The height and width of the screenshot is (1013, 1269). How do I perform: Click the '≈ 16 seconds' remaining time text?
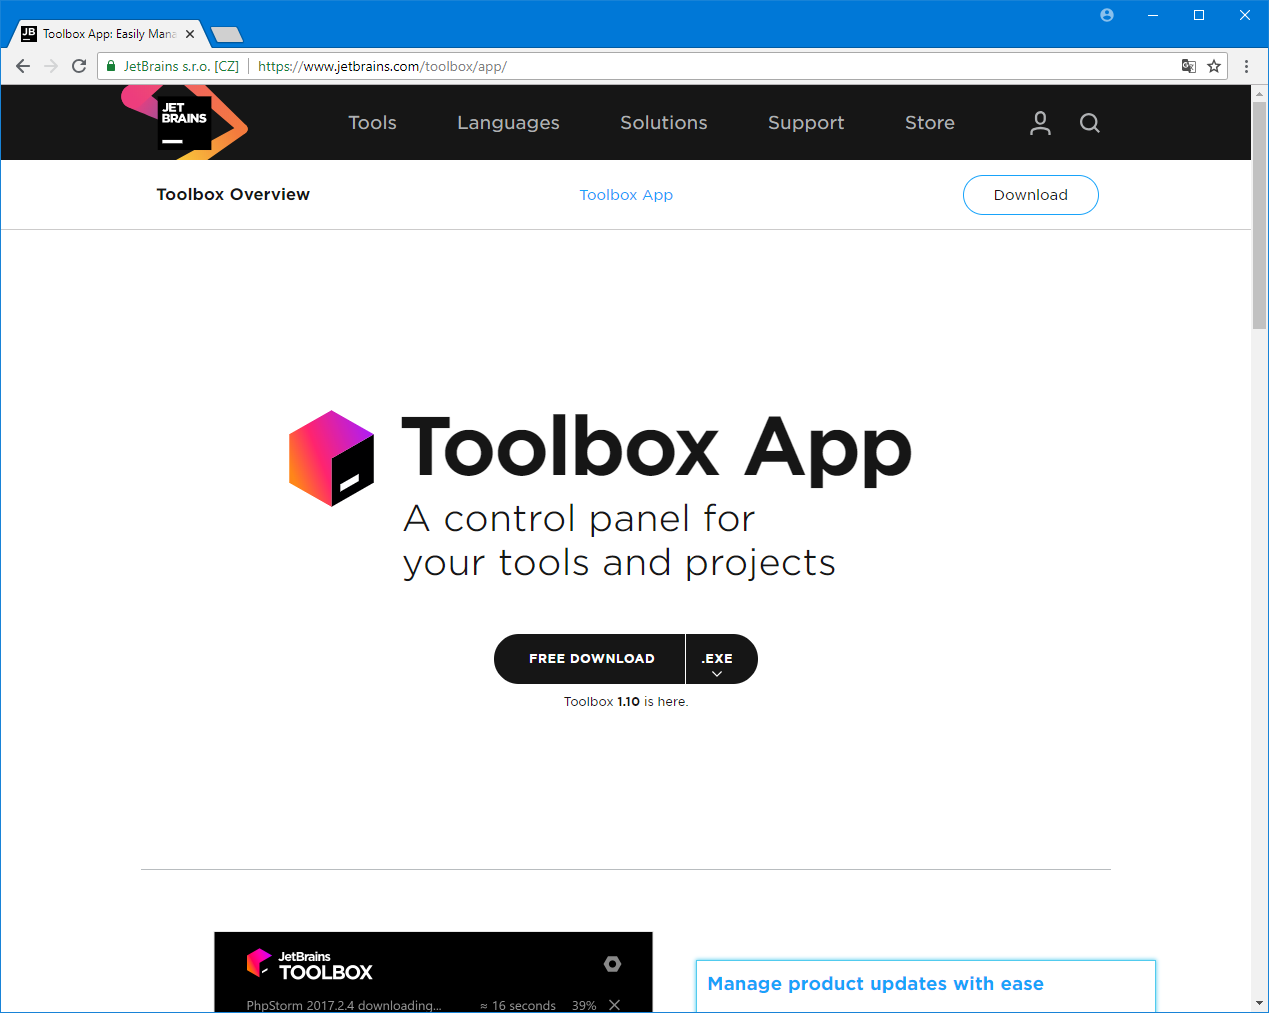tap(517, 1005)
